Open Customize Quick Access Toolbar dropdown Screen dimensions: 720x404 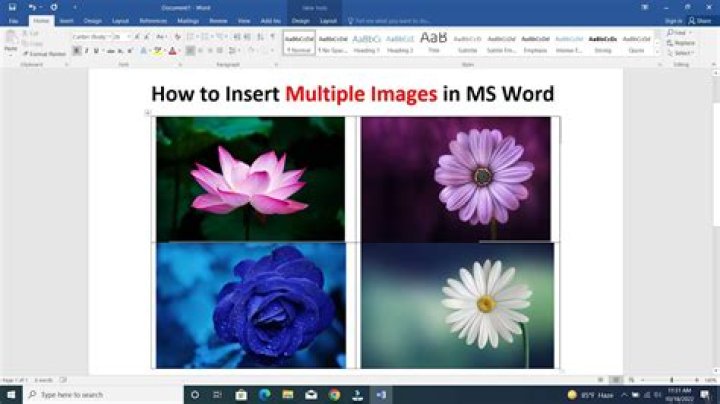(75, 7)
